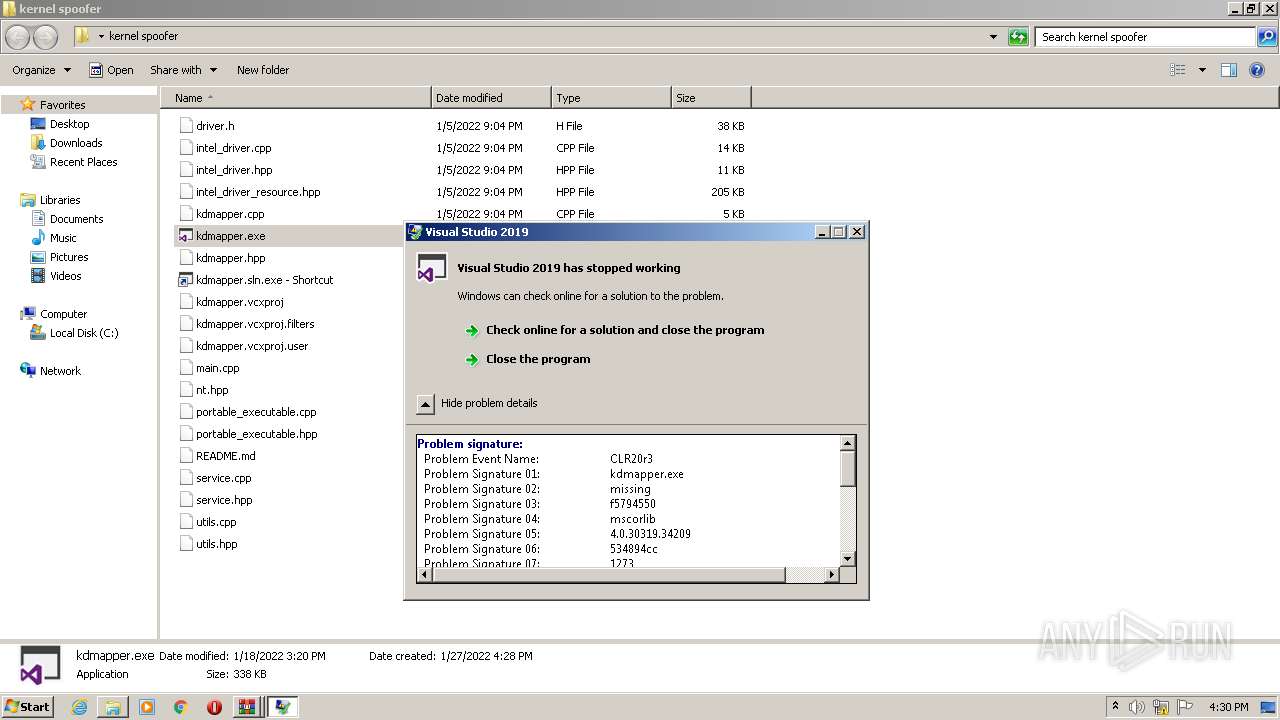The image size is (1280, 720).
Task: Open the Videos library
Action: (x=65, y=276)
